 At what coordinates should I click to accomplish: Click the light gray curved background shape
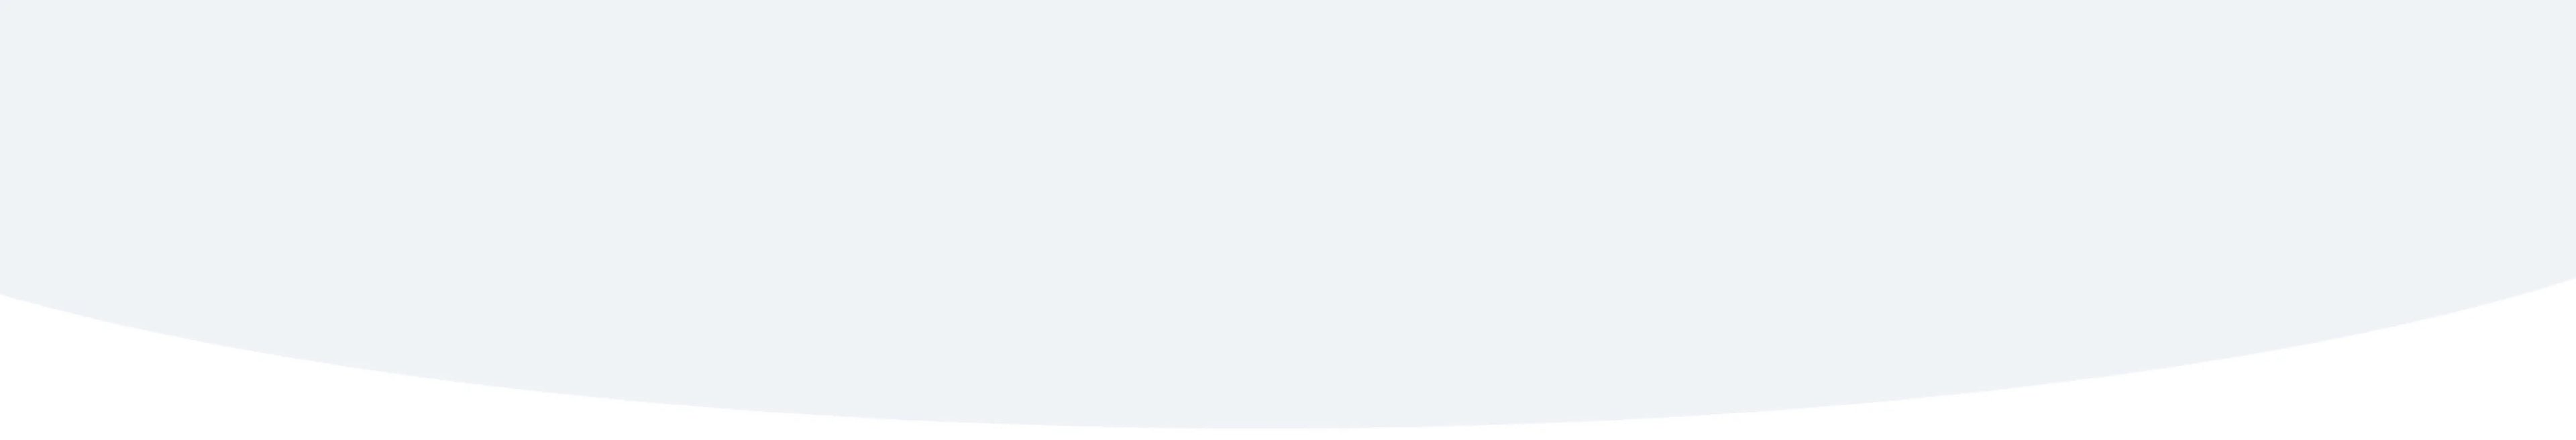1288,200
